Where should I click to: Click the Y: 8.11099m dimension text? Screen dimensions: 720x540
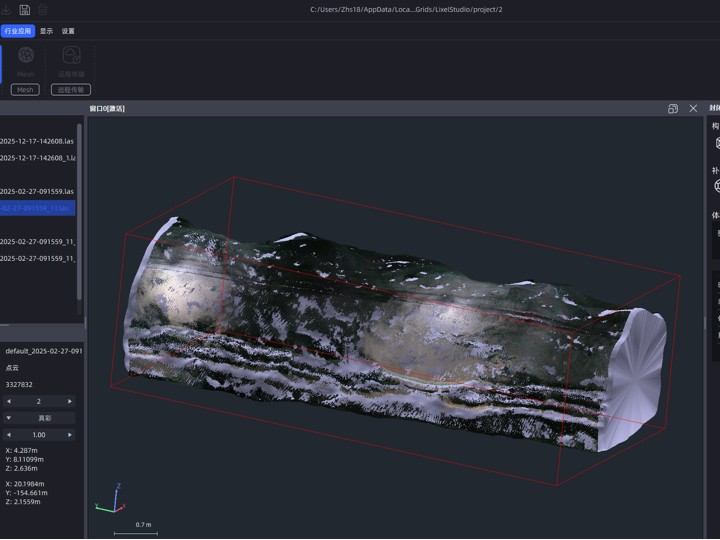coord(25,459)
